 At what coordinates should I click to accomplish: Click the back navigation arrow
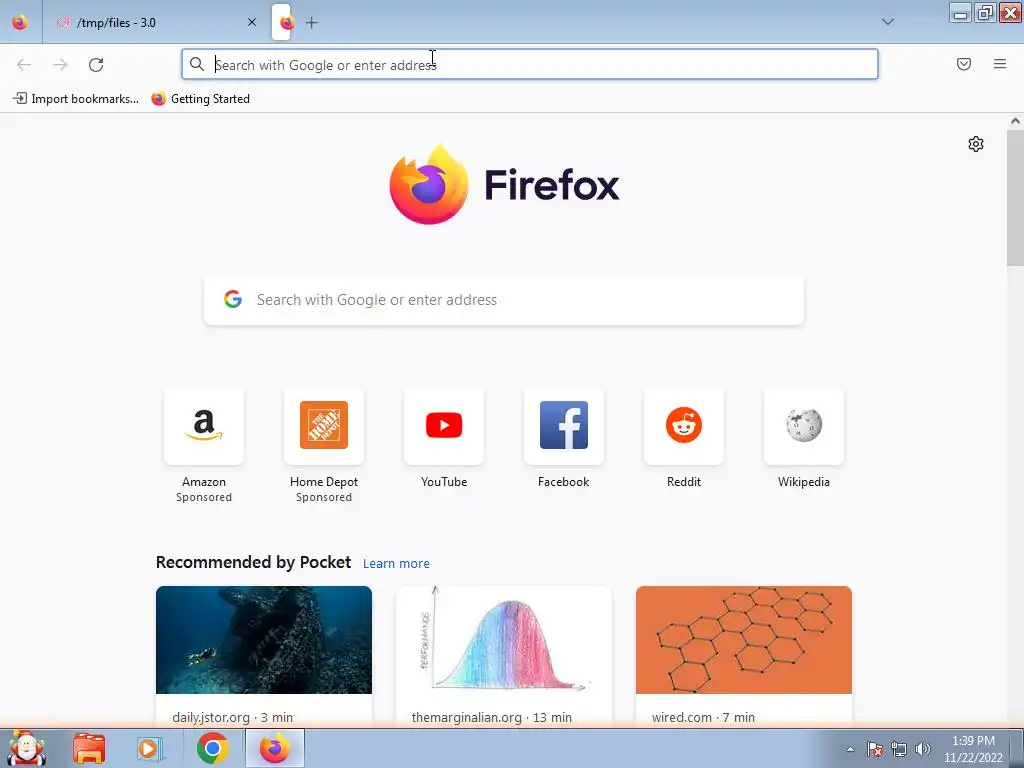click(x=24, y=65)
